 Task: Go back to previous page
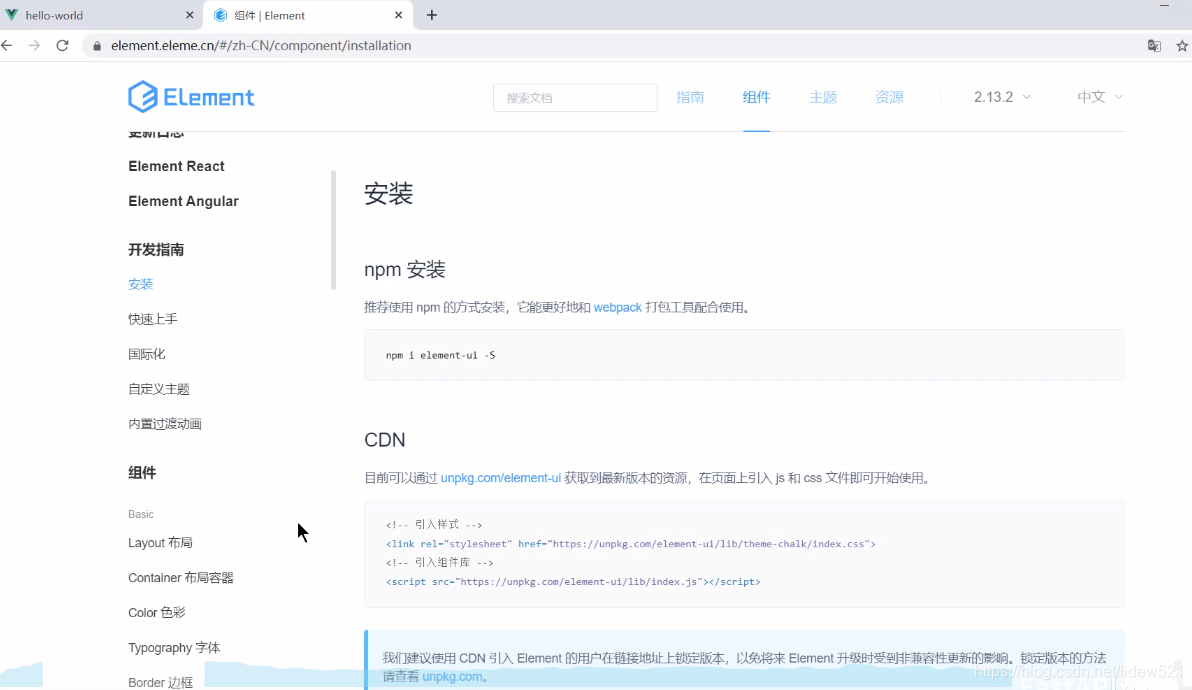(x=7, y=46)
